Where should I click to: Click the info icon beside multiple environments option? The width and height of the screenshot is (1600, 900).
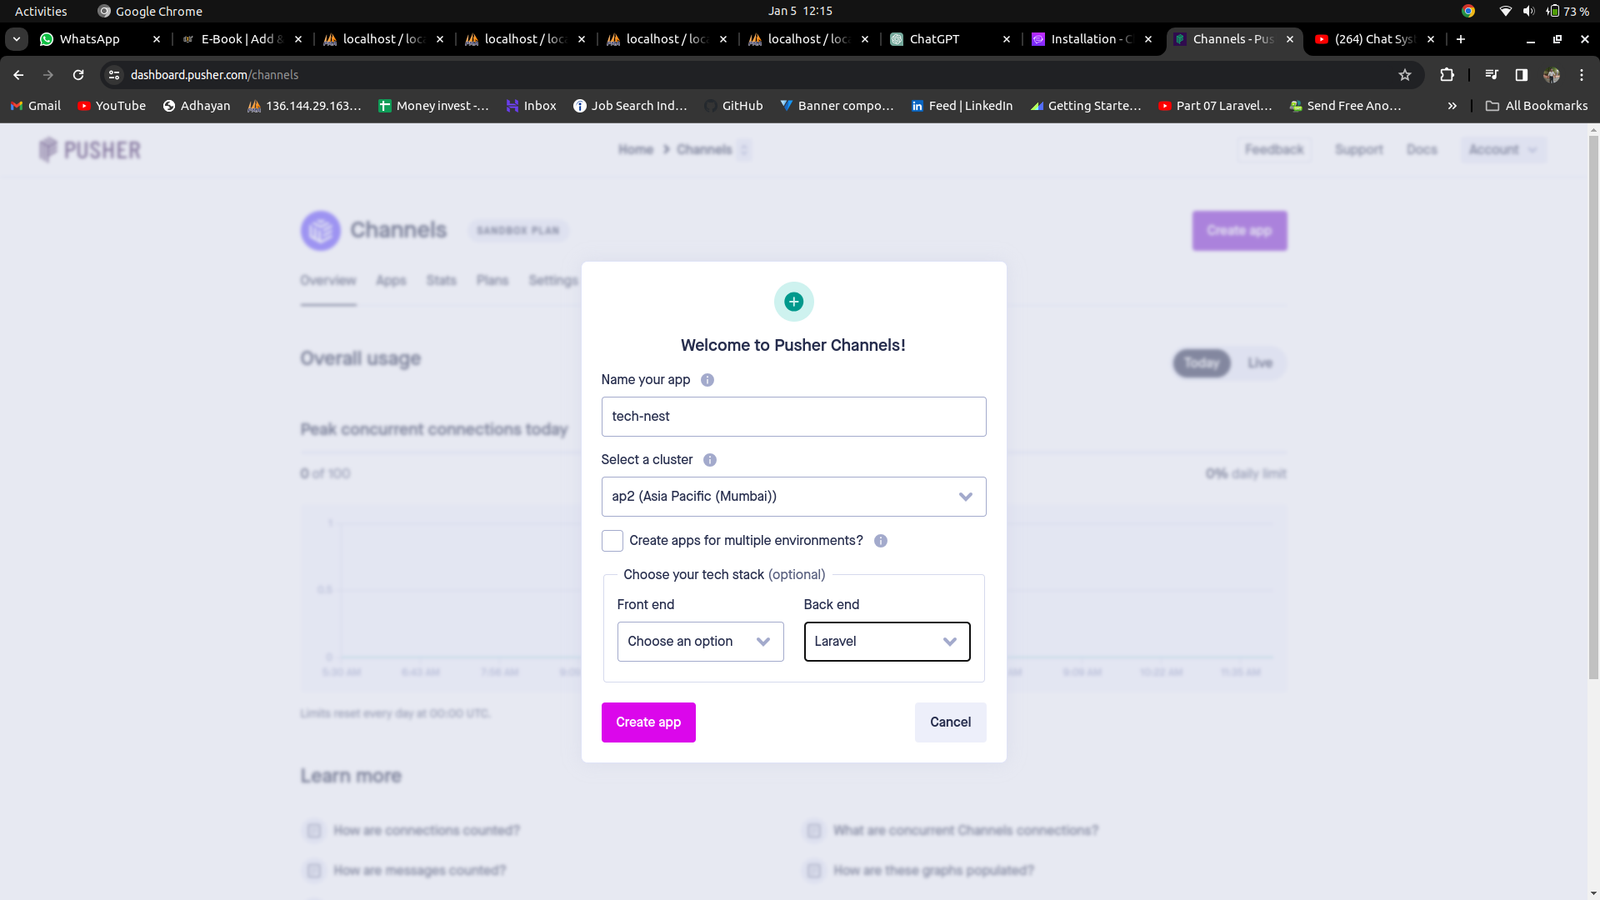coord(881,541)
